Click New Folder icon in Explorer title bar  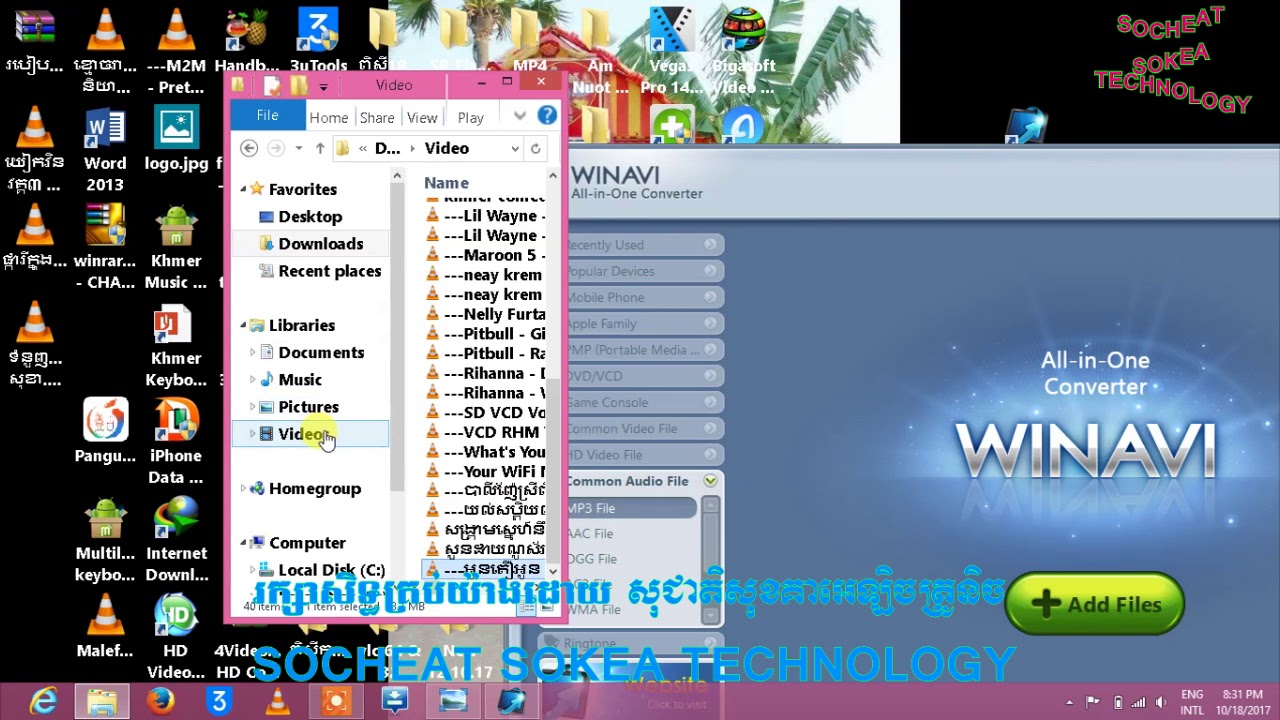pyautogui.click(x=298, y=86)
